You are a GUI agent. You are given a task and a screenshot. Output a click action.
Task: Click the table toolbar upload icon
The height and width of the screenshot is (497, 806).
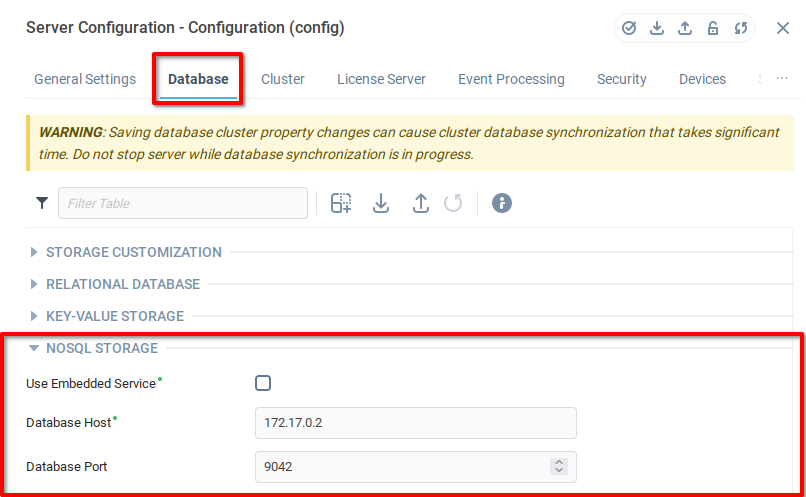[421, 203]
